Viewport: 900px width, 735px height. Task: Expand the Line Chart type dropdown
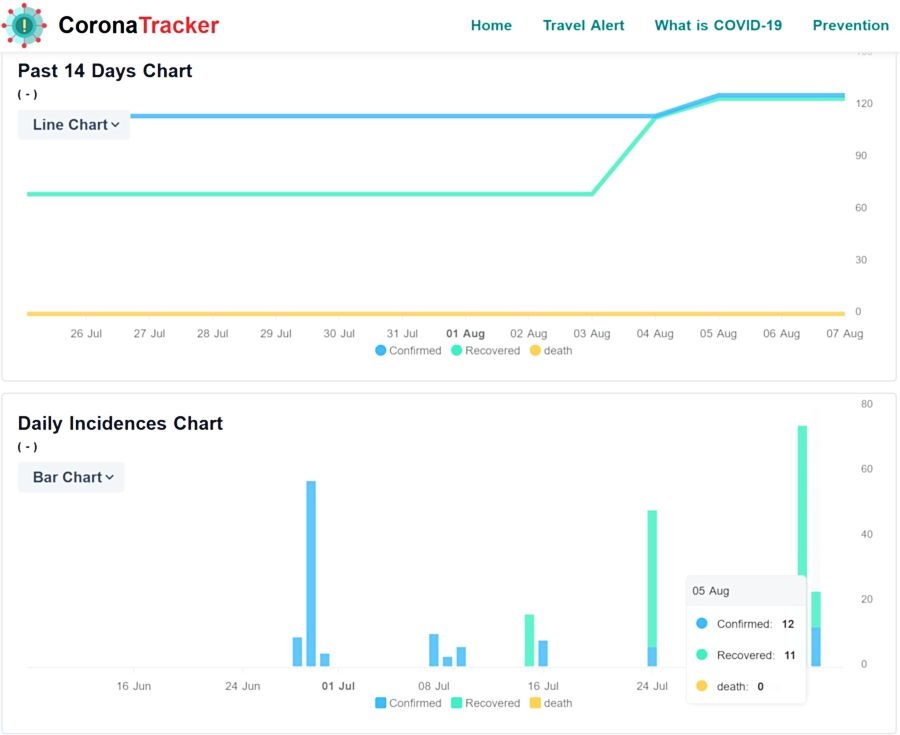click(75, 125)
